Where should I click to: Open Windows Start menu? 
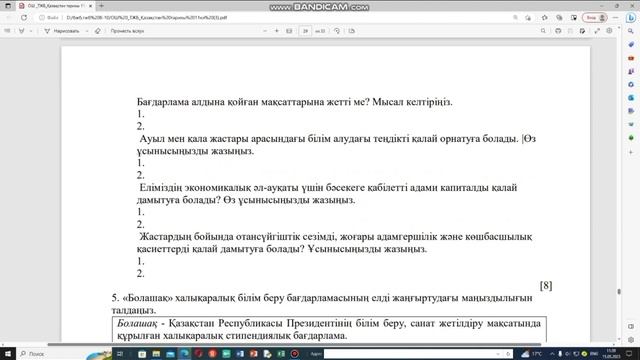tap(8, 353)
